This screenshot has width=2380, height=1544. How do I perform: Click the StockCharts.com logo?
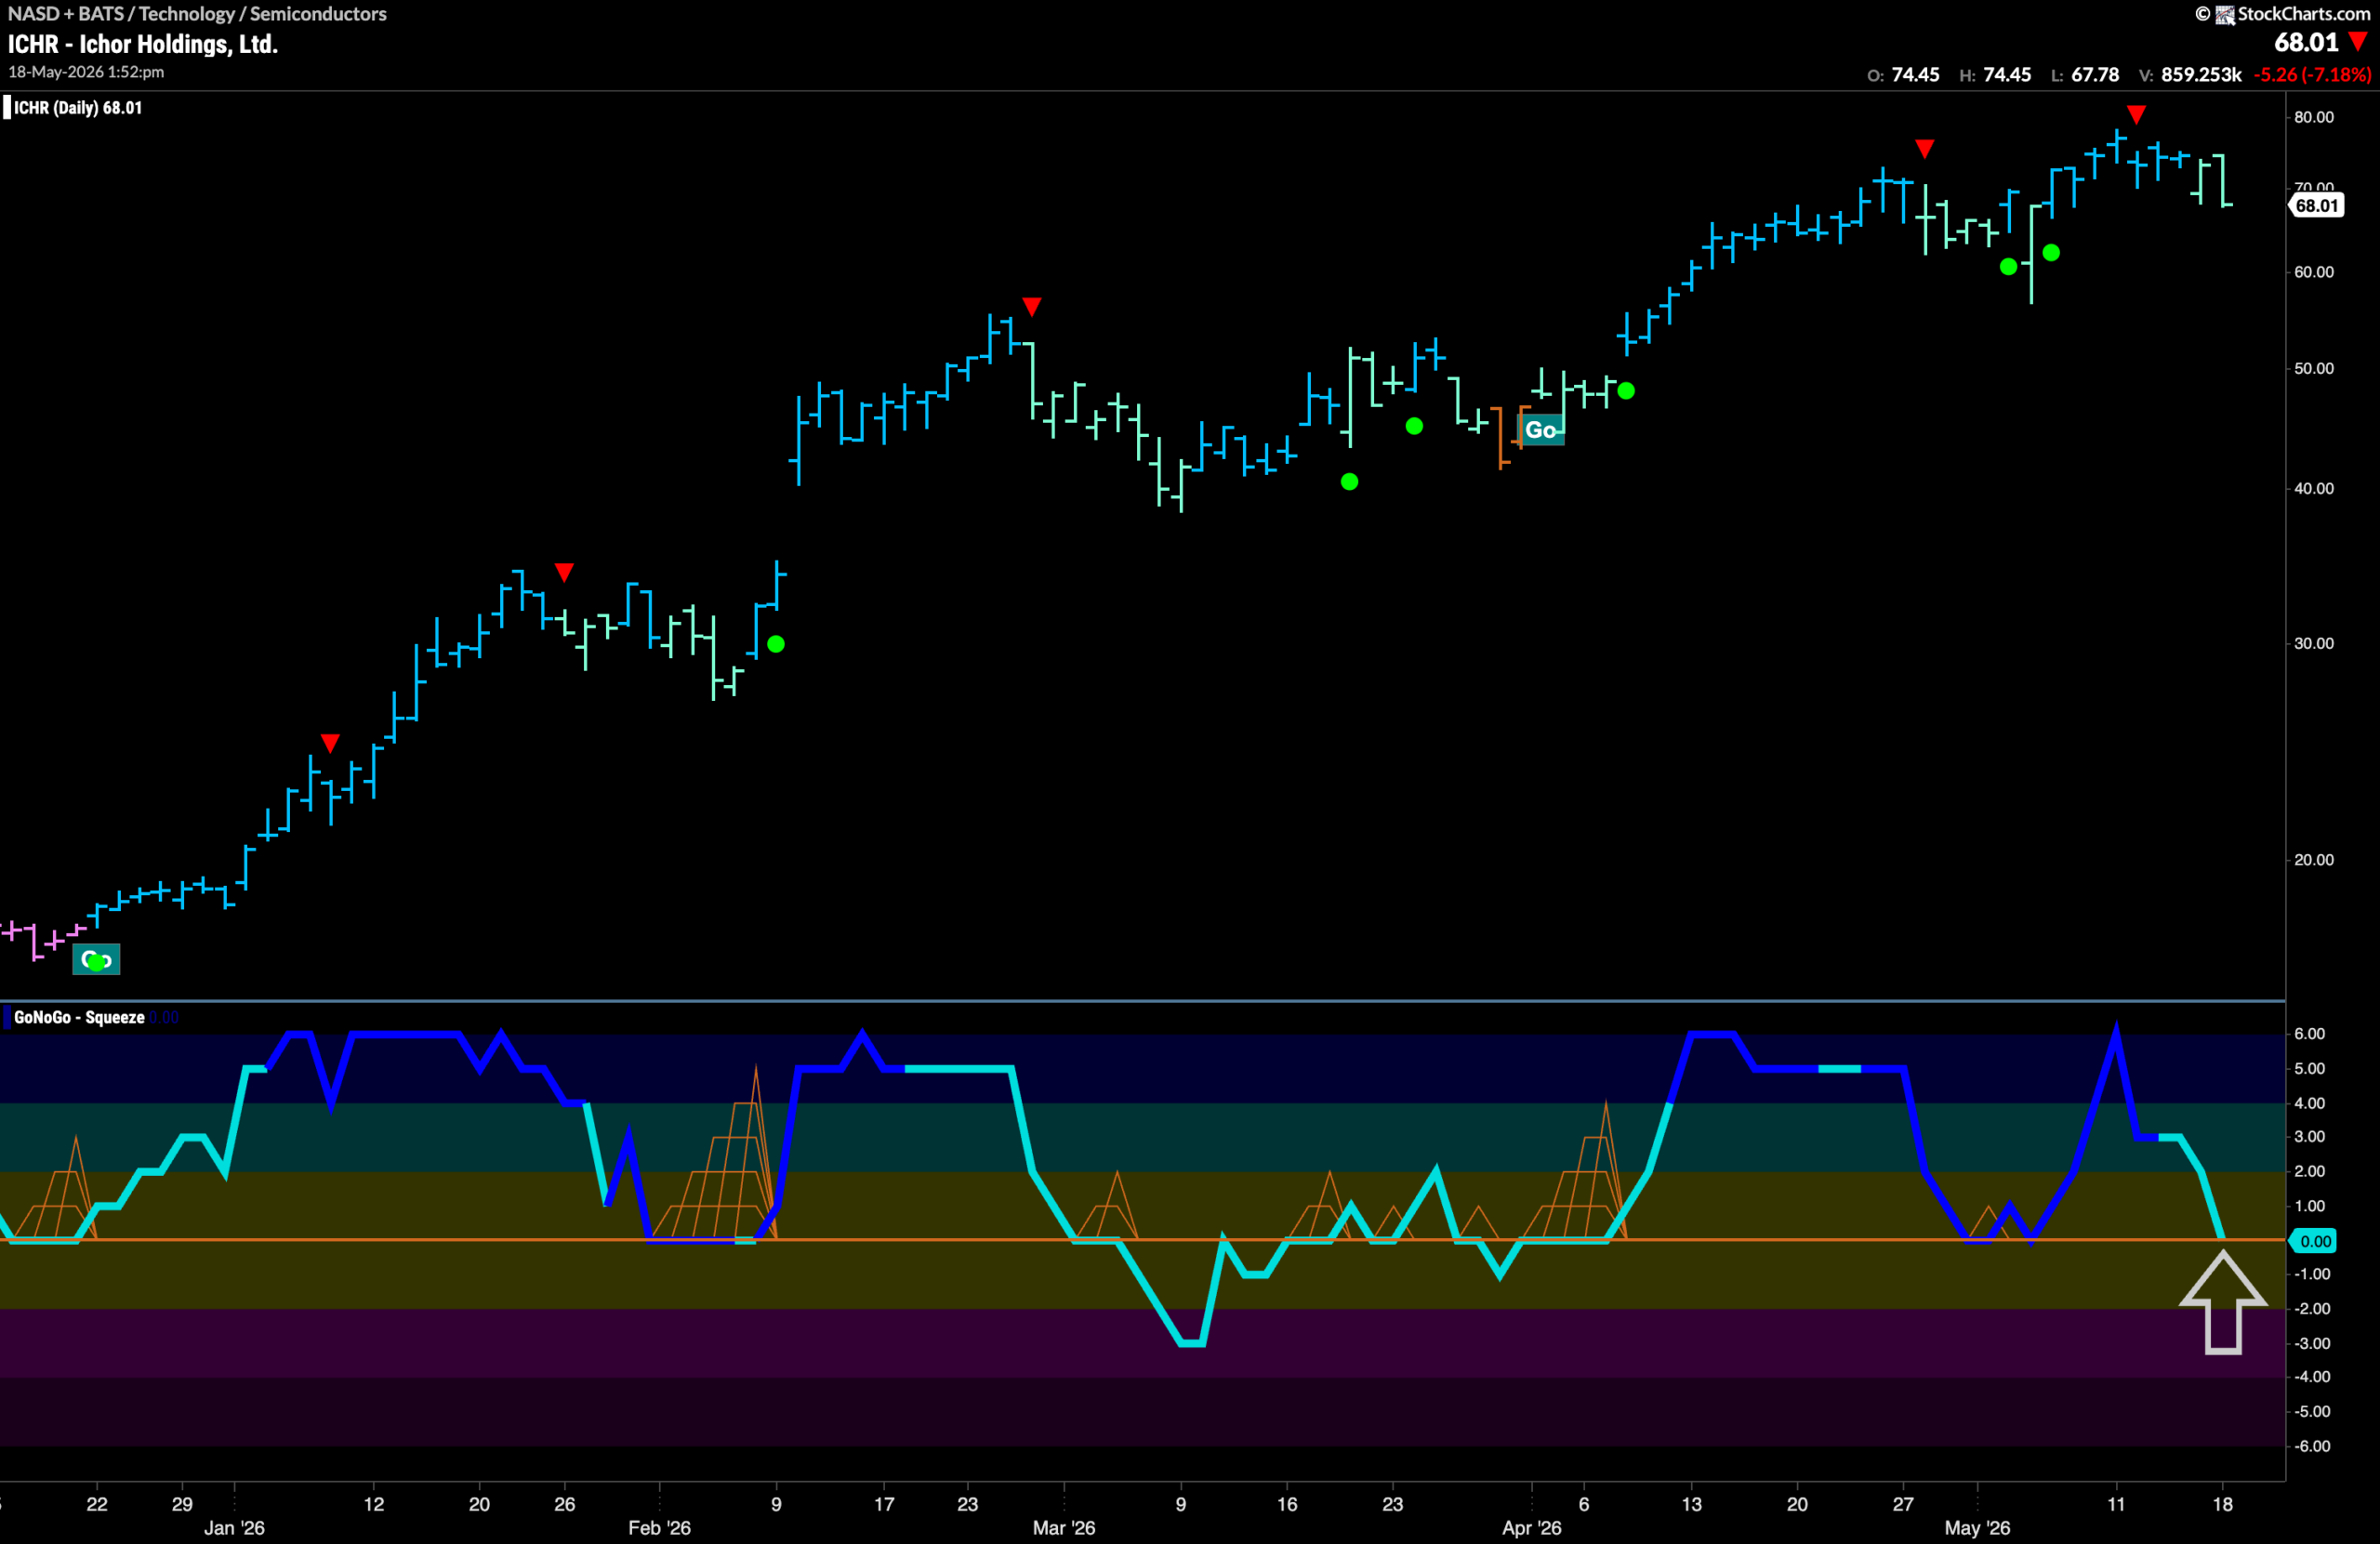coord(2282,14)
